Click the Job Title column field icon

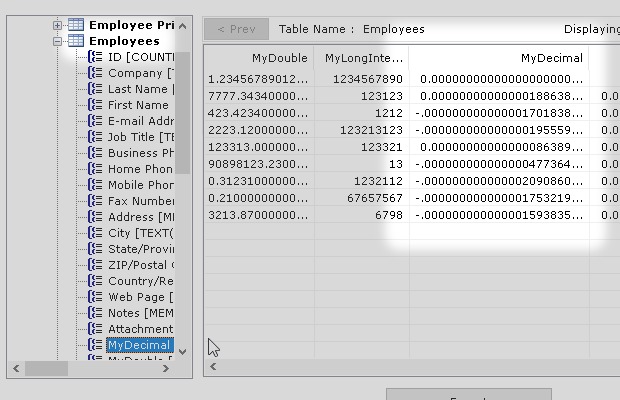96,137
